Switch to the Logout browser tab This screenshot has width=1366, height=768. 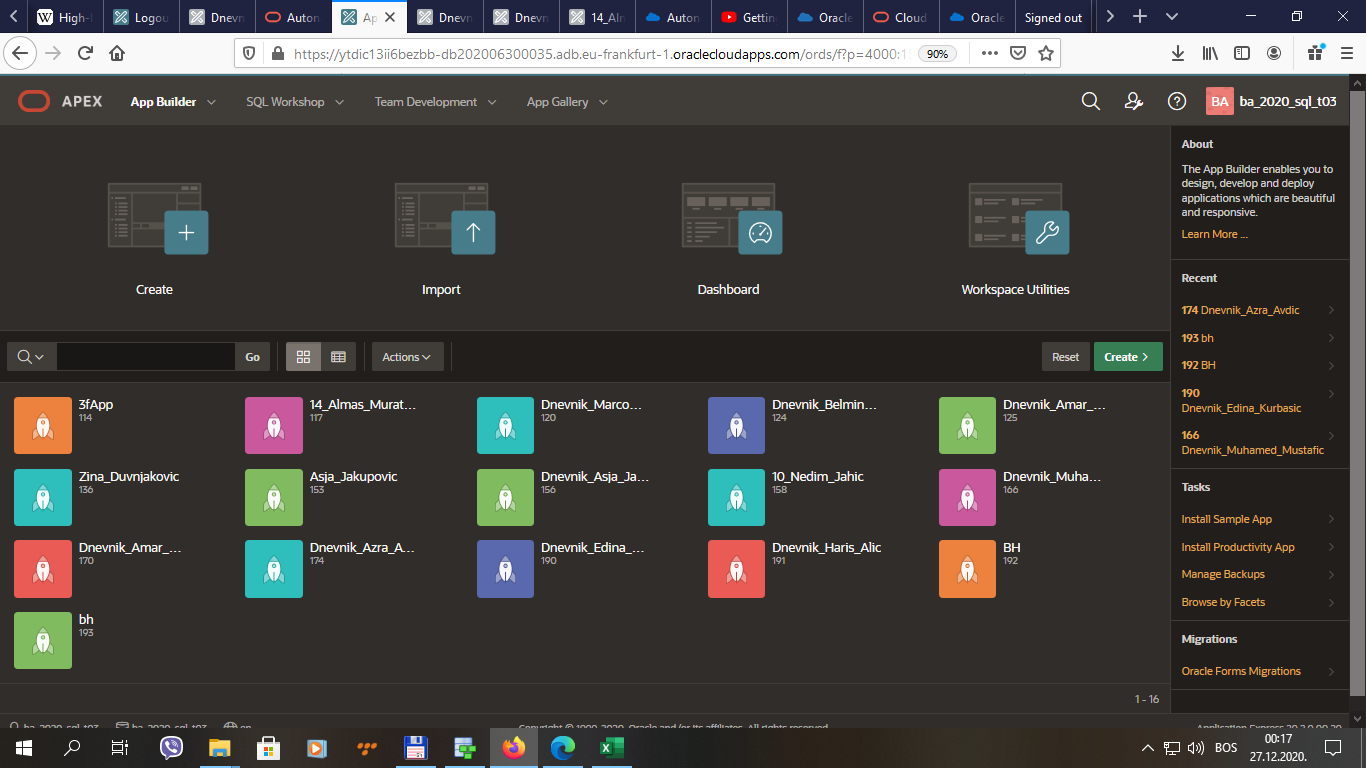[143, 17]
